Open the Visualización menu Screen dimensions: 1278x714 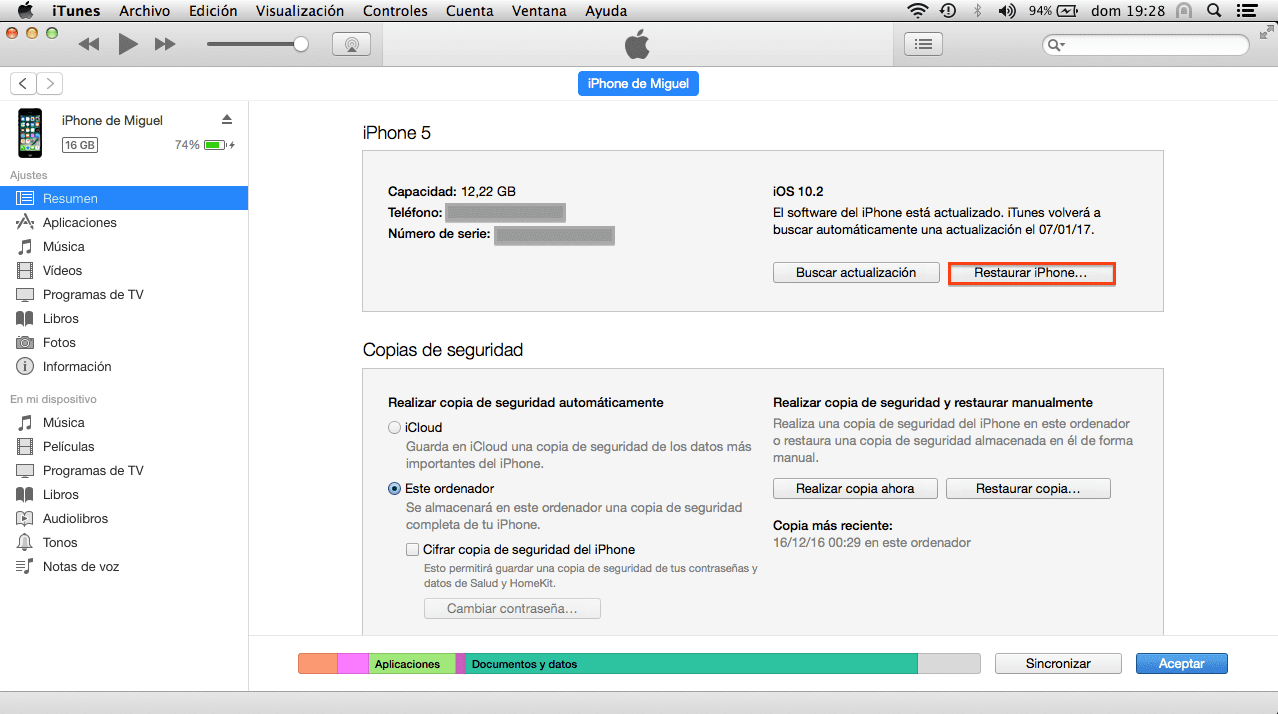pyautogui.click(x=300, y=11)
